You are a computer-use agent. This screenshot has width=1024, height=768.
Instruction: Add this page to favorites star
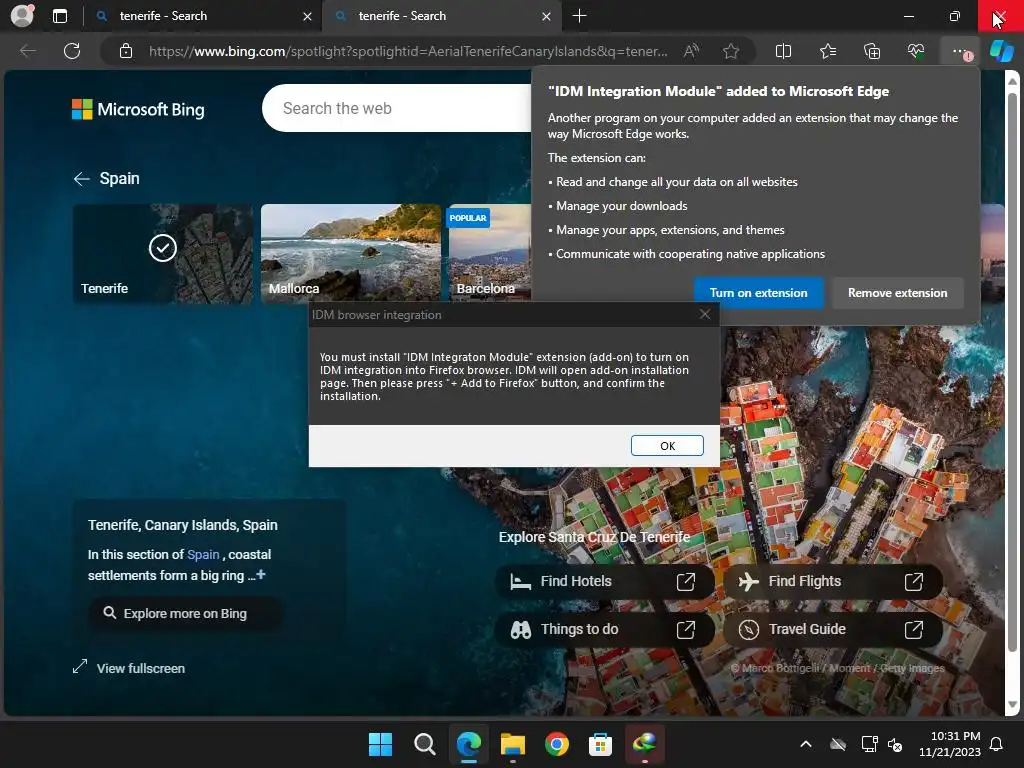point(731,51)
